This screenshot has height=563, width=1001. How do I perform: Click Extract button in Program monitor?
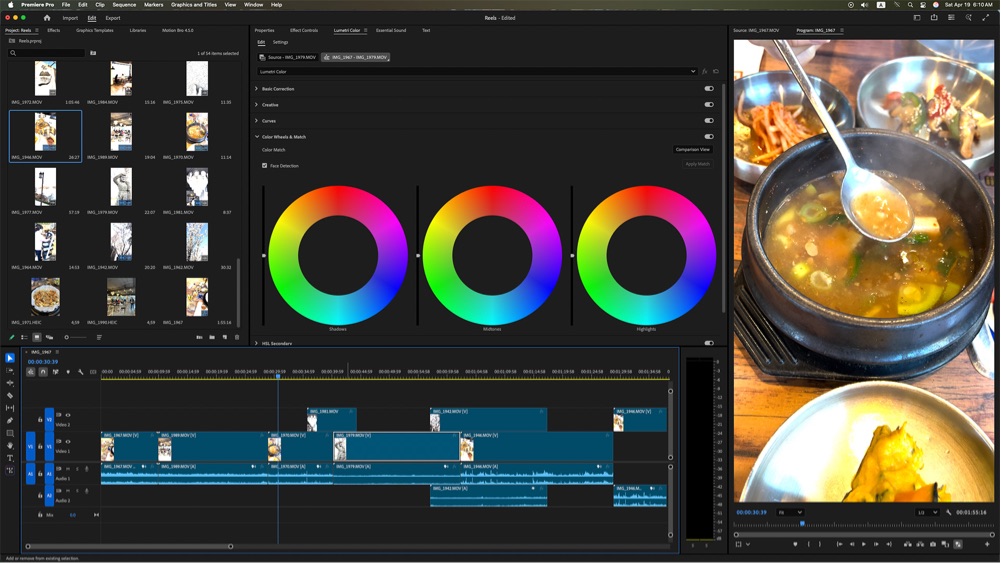[x=920, y=544]
